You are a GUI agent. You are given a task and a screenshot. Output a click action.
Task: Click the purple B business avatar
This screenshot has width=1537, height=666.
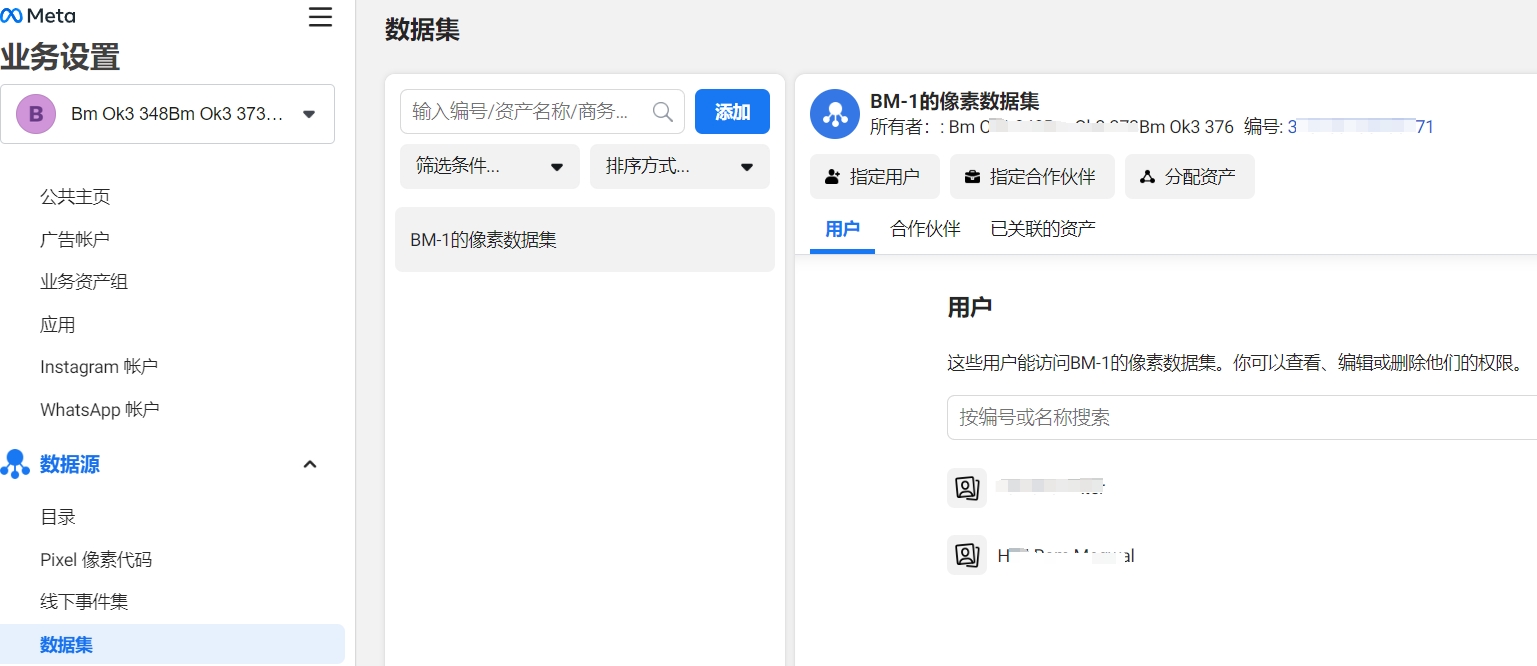click(x=36, y=114)
